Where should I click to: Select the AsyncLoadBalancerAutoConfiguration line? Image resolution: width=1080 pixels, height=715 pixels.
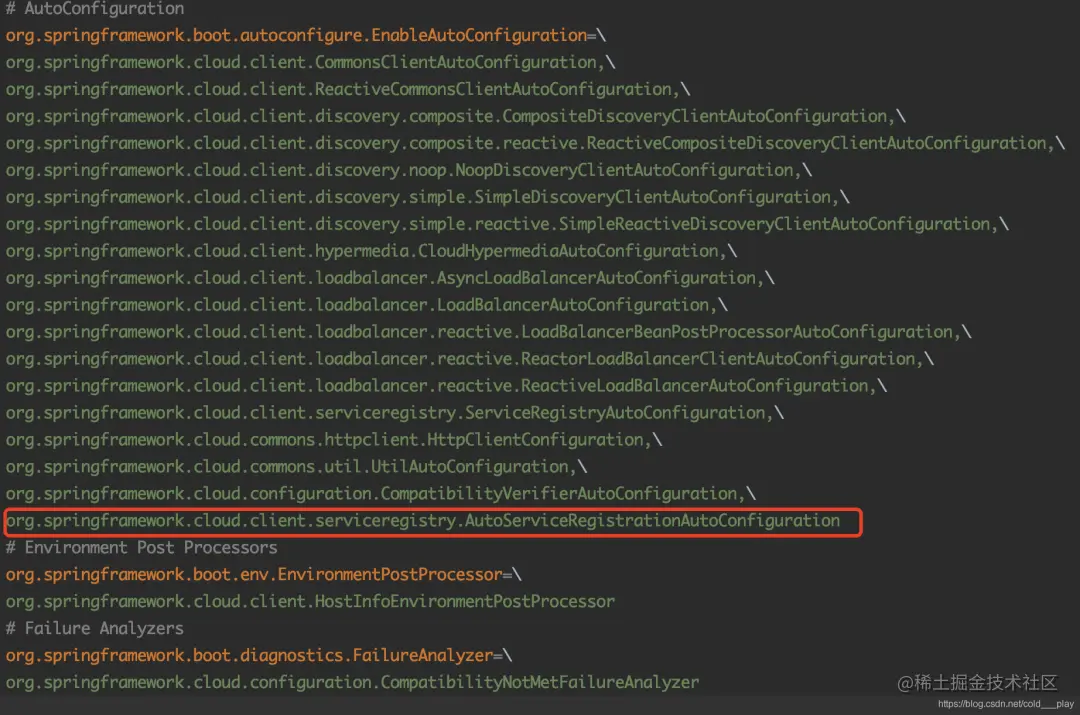pos(390,278)
